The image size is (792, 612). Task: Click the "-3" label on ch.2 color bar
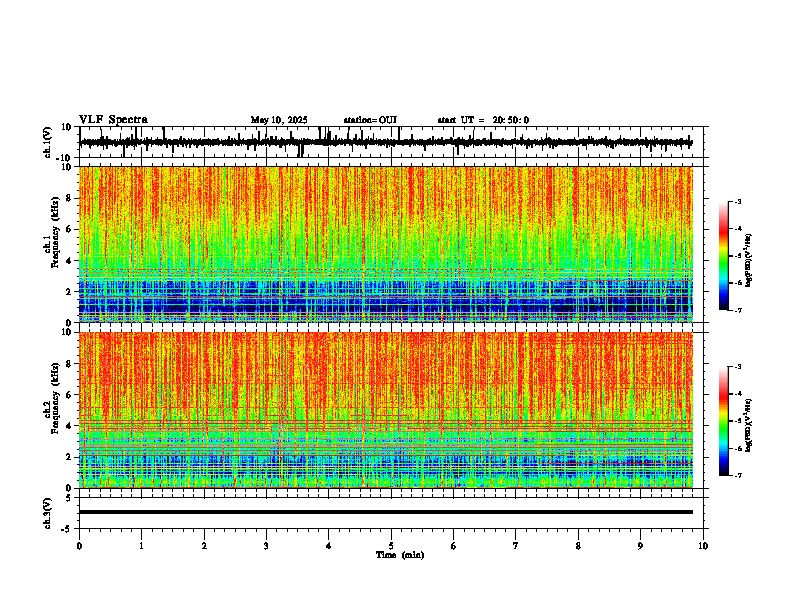coord(737,367)
